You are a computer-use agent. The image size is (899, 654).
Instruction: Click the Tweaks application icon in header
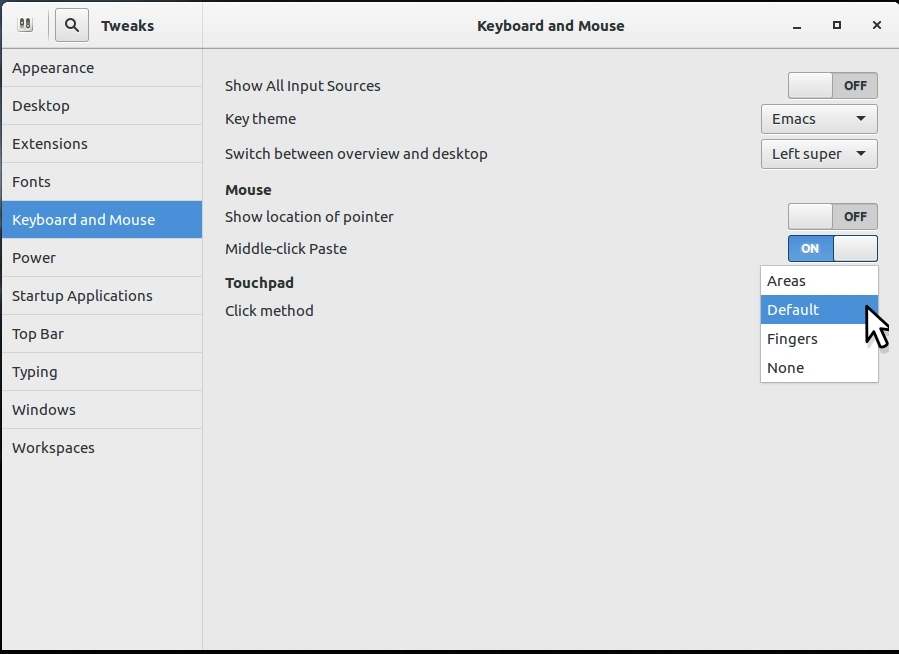pos(25,25)
